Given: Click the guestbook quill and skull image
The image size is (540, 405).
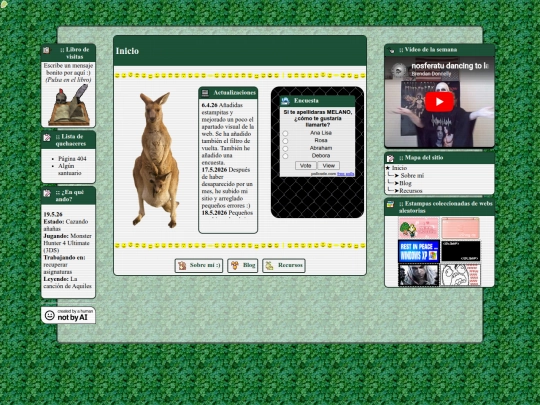Looking at the screenshot, I should tap(69, 105).
